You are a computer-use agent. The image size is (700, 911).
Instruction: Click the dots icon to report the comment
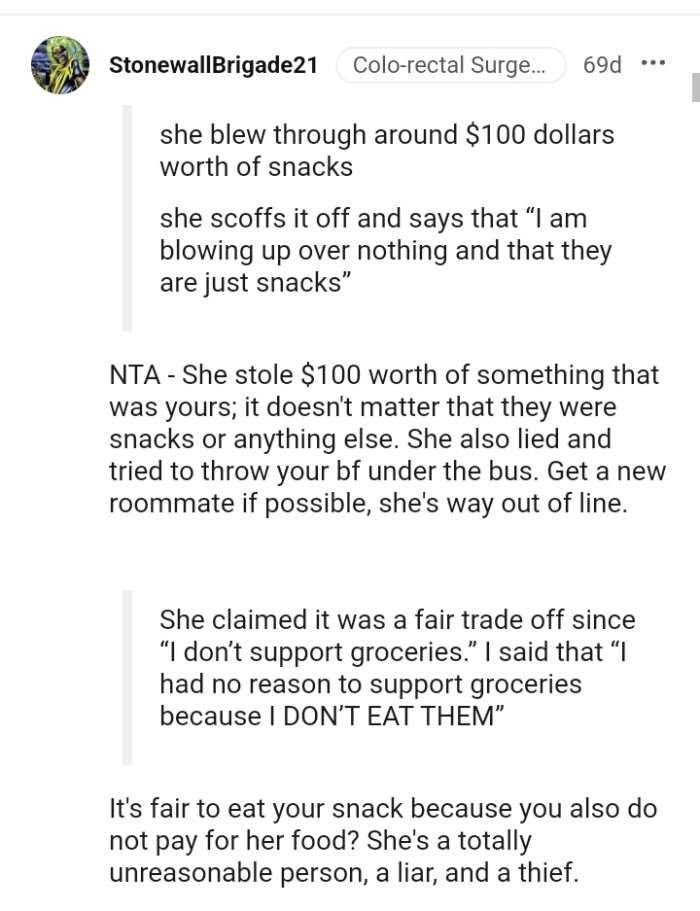coord(655,63)
